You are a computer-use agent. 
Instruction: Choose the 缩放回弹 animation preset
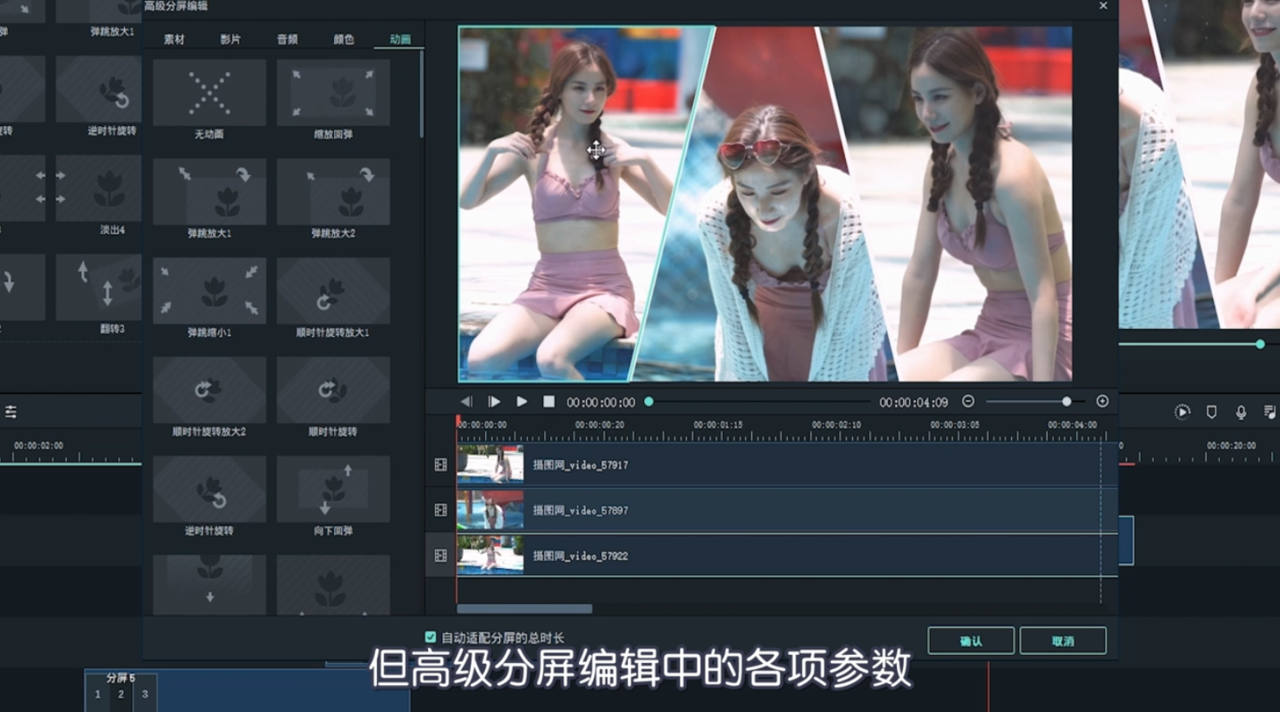point(333,92)
